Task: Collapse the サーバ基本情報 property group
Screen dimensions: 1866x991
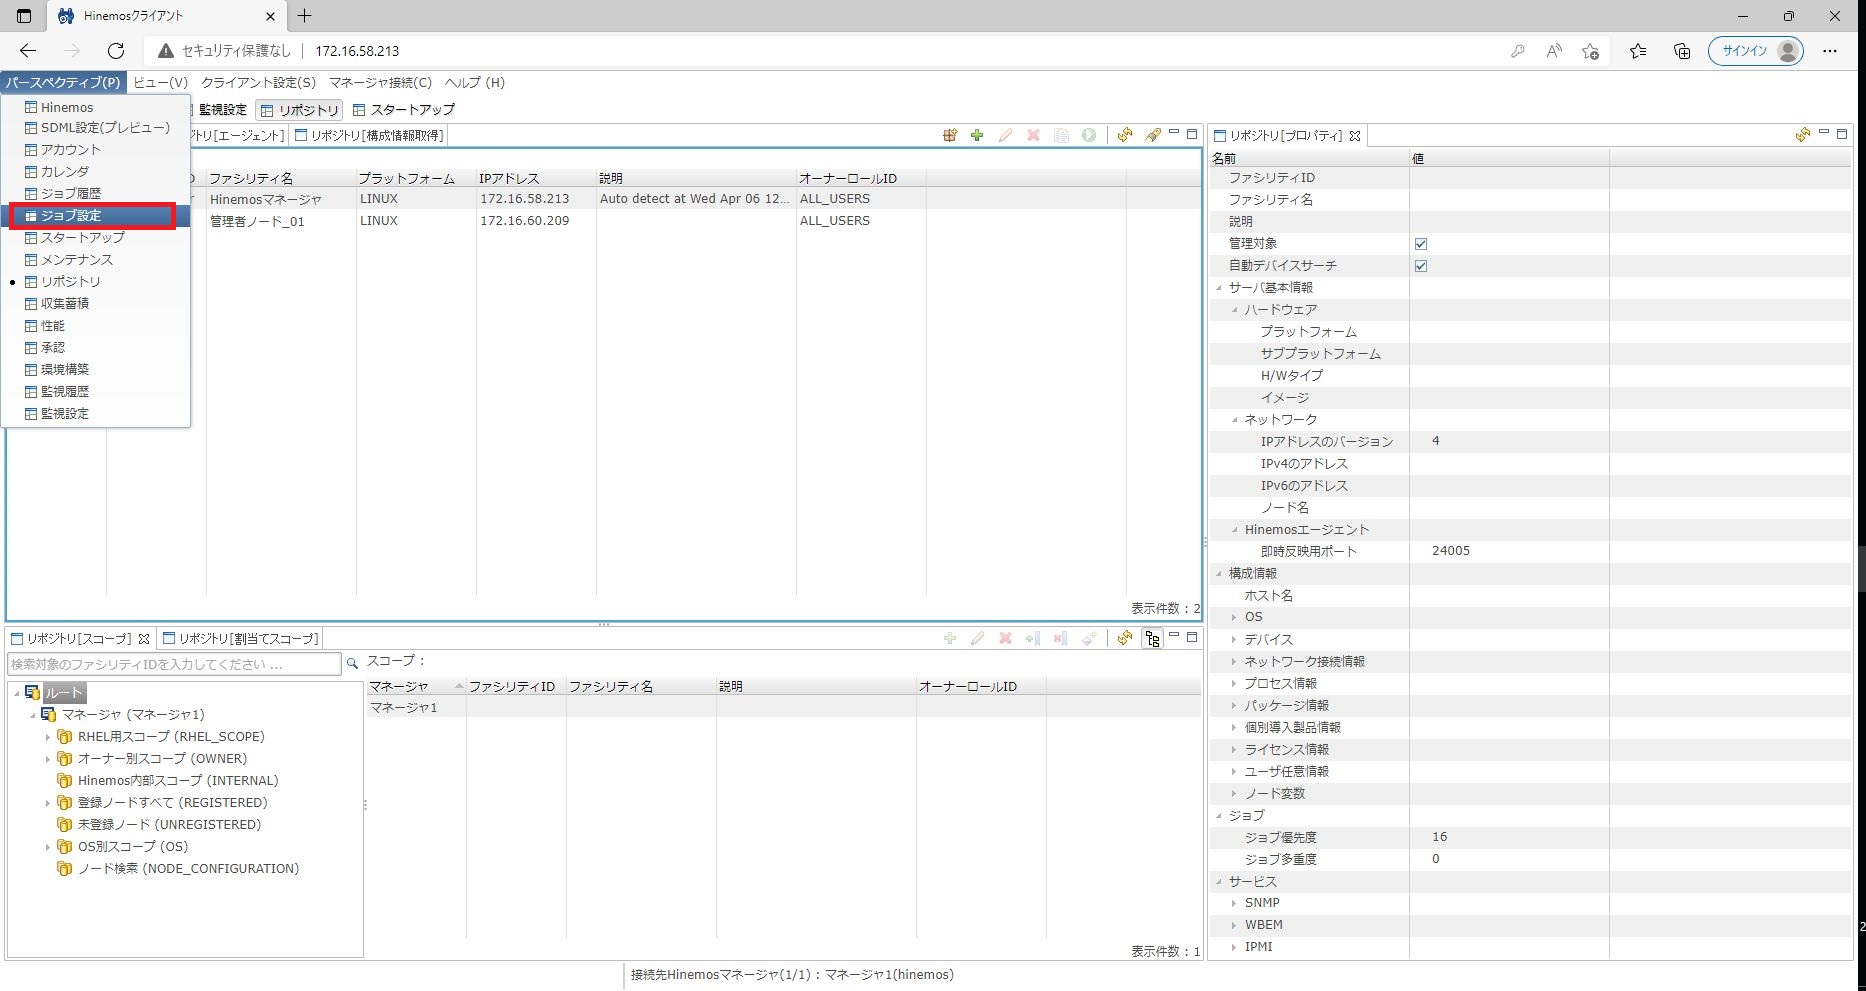Action: 1219,288
